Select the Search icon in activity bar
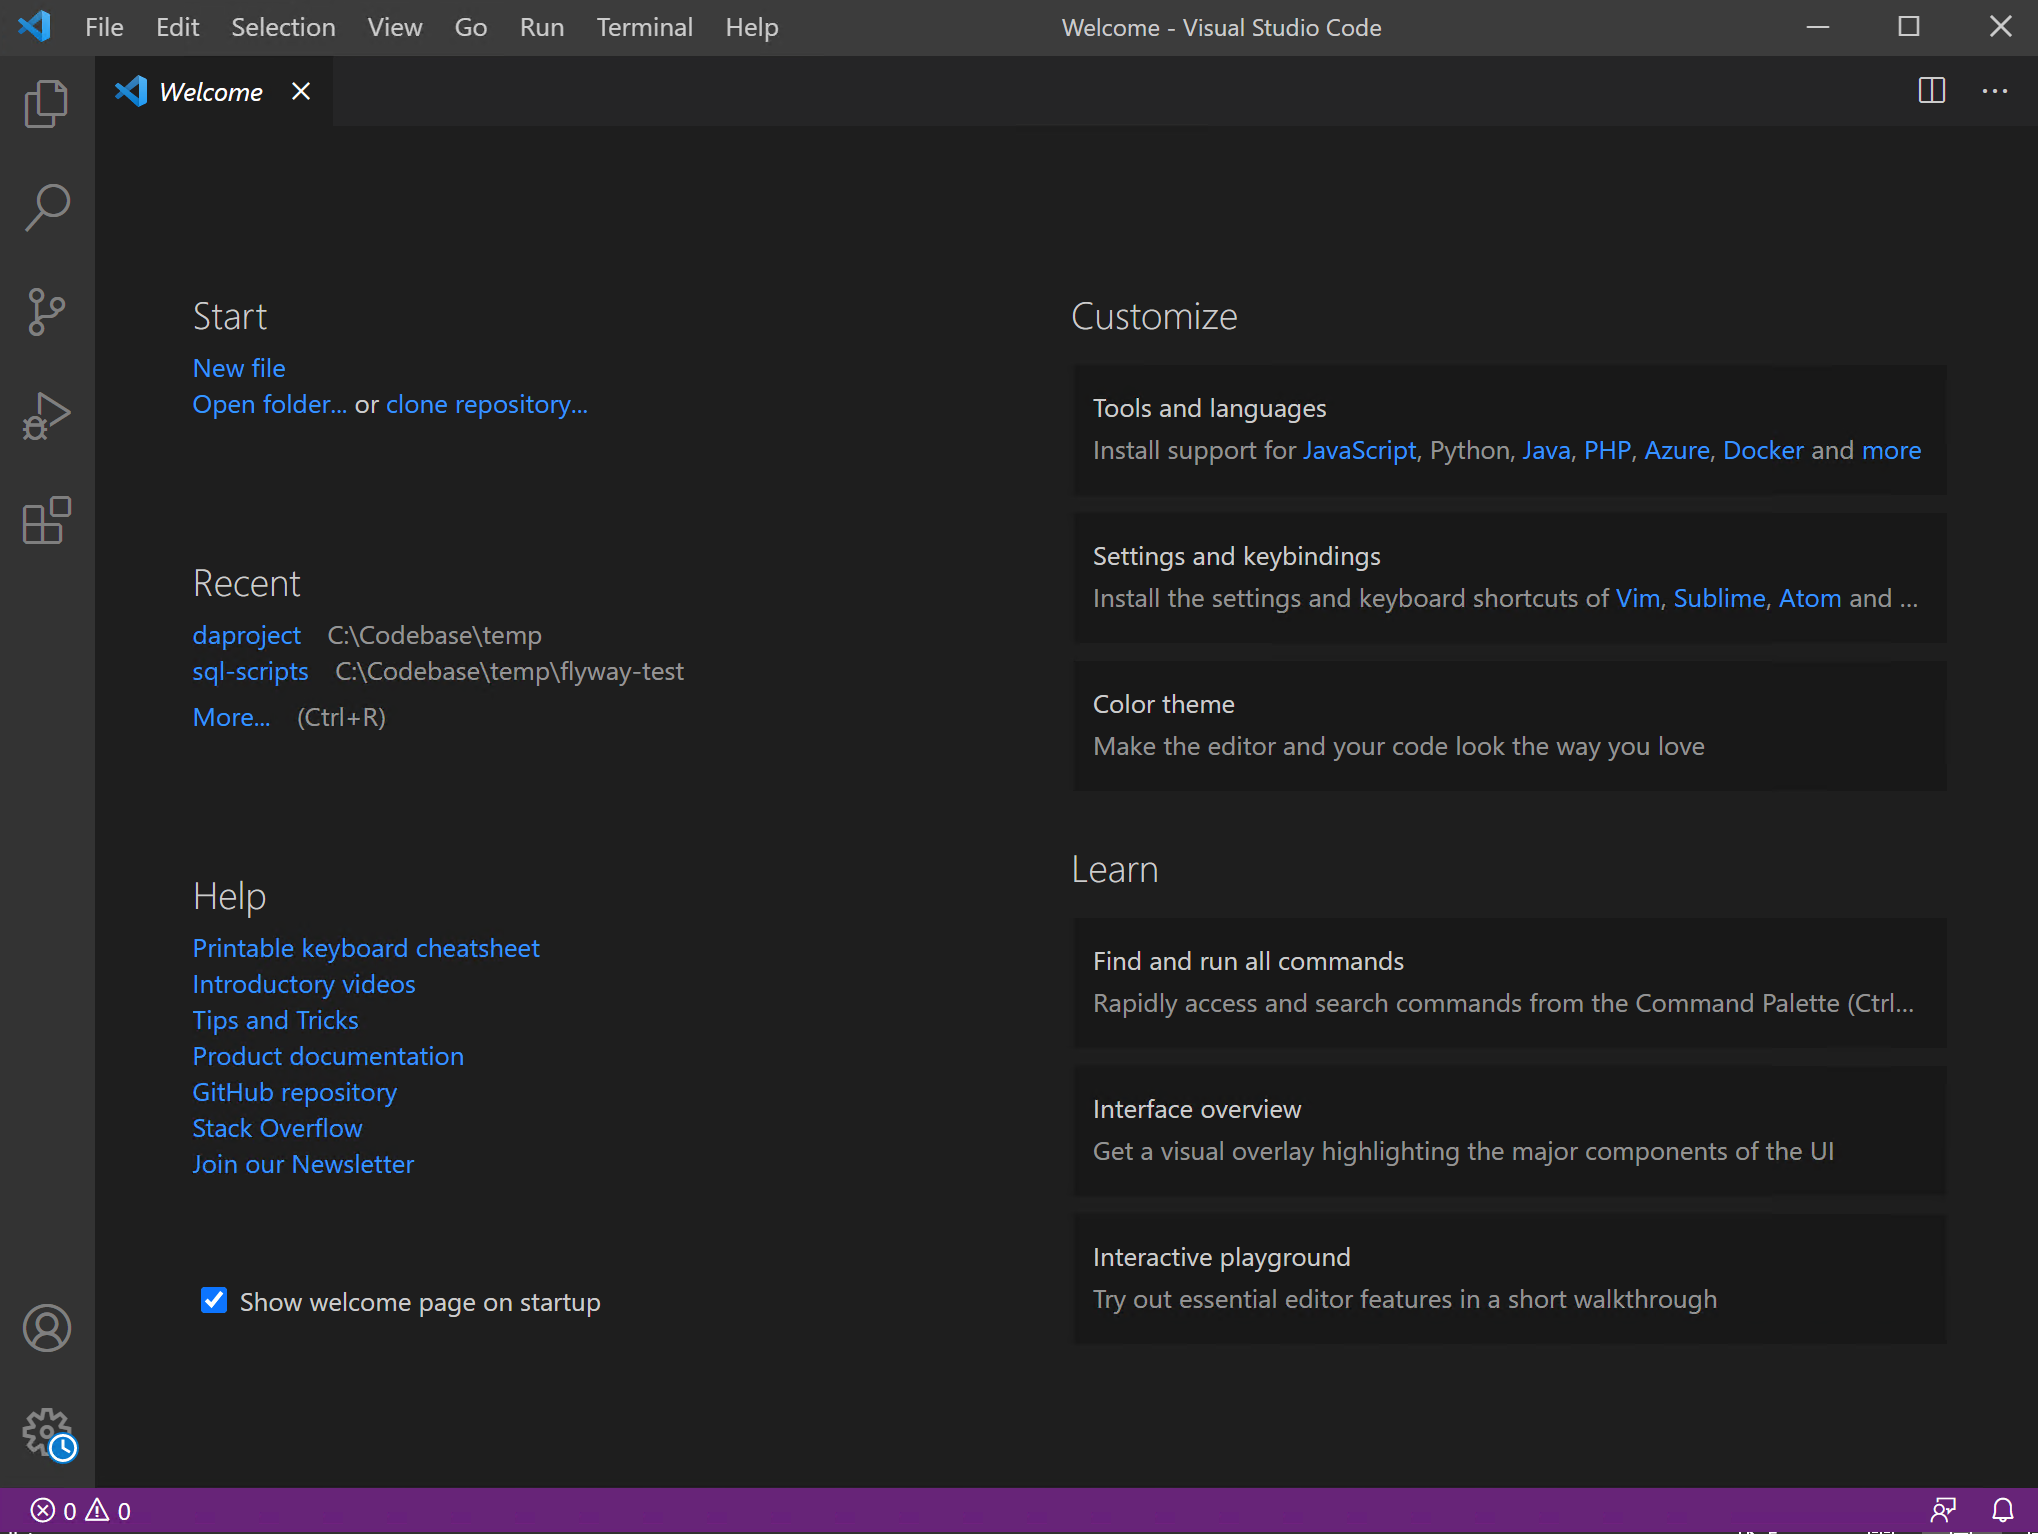 [46, 207]
